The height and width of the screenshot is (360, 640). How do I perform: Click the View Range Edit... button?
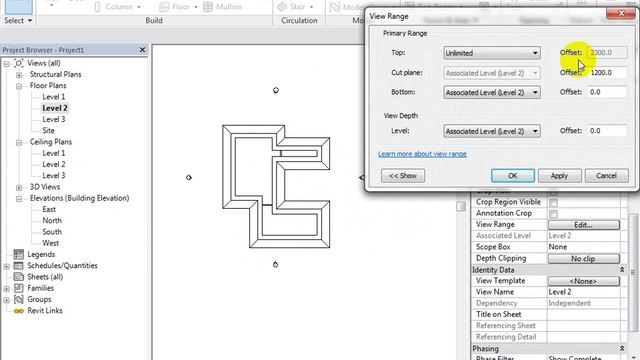583,225
